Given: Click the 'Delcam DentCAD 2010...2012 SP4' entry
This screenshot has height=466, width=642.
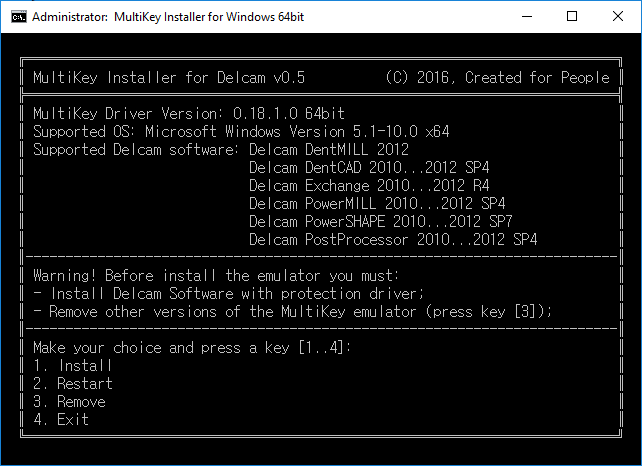Looking at the screenshot, I should [369, 167].
